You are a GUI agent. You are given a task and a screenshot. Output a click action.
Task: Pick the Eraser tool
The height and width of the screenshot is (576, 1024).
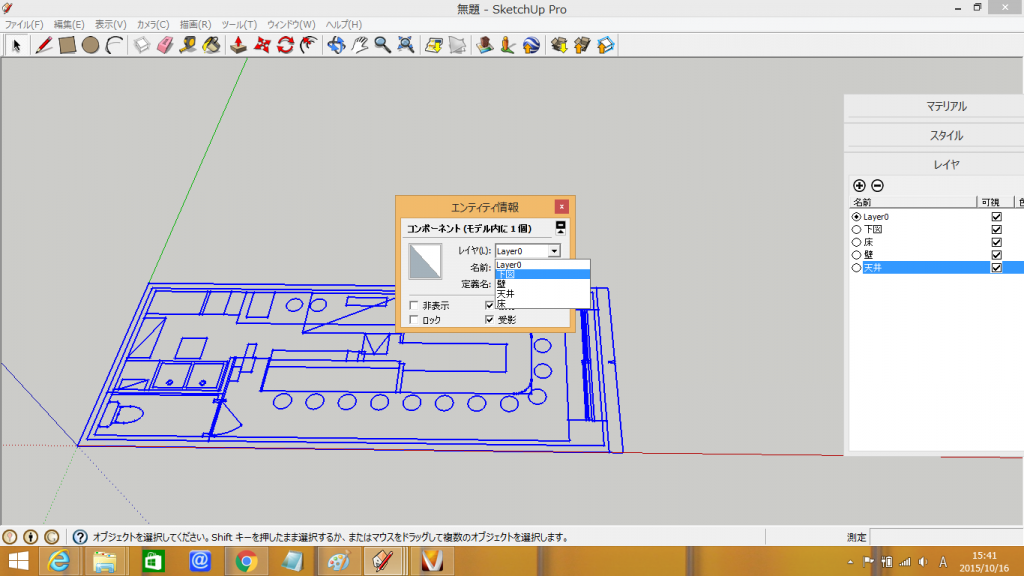[165, 45]
